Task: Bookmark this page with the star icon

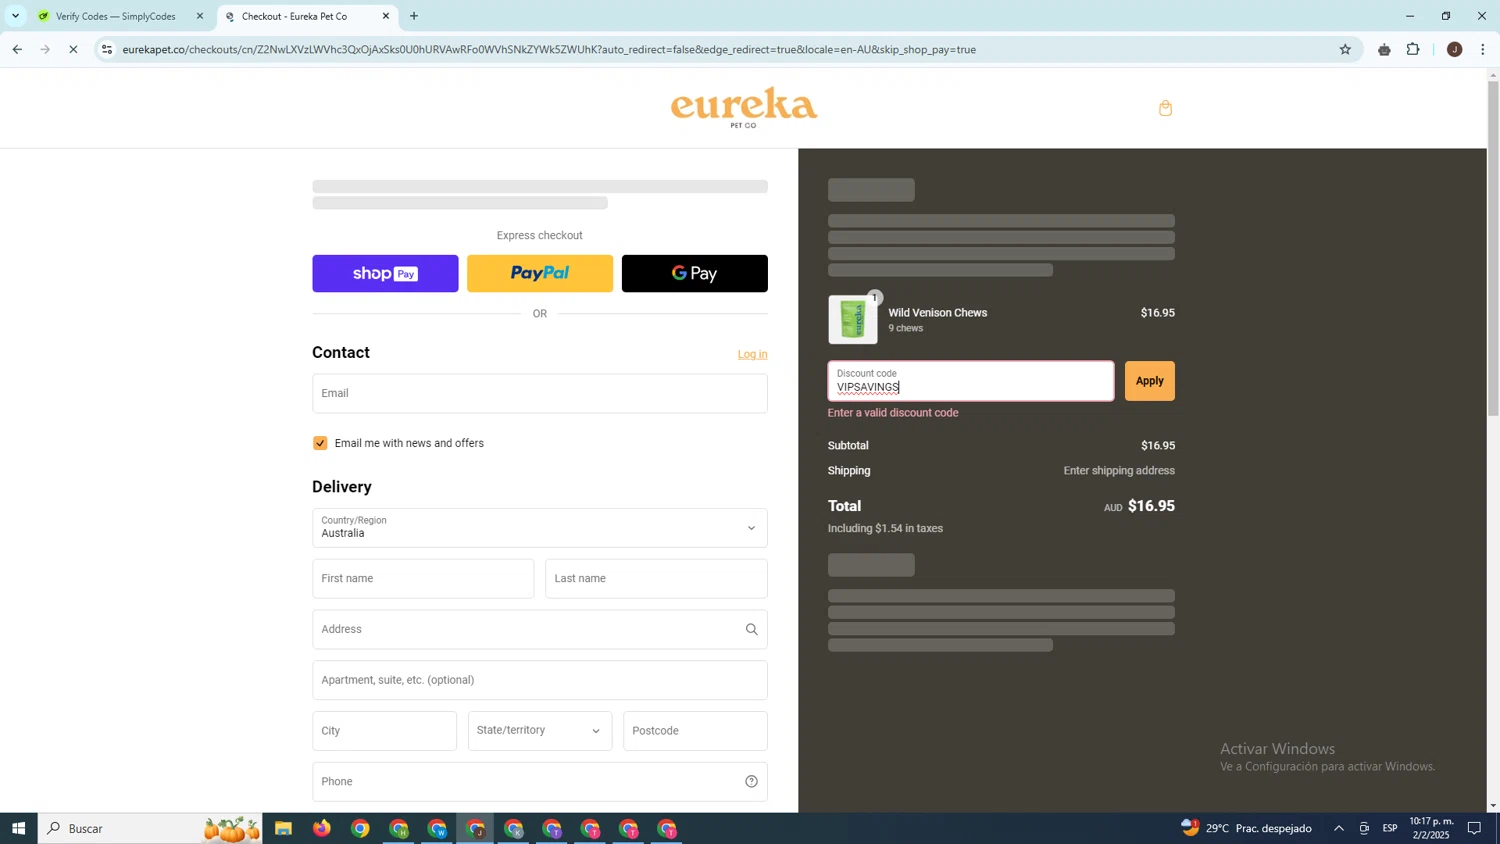Action: 1345,49
